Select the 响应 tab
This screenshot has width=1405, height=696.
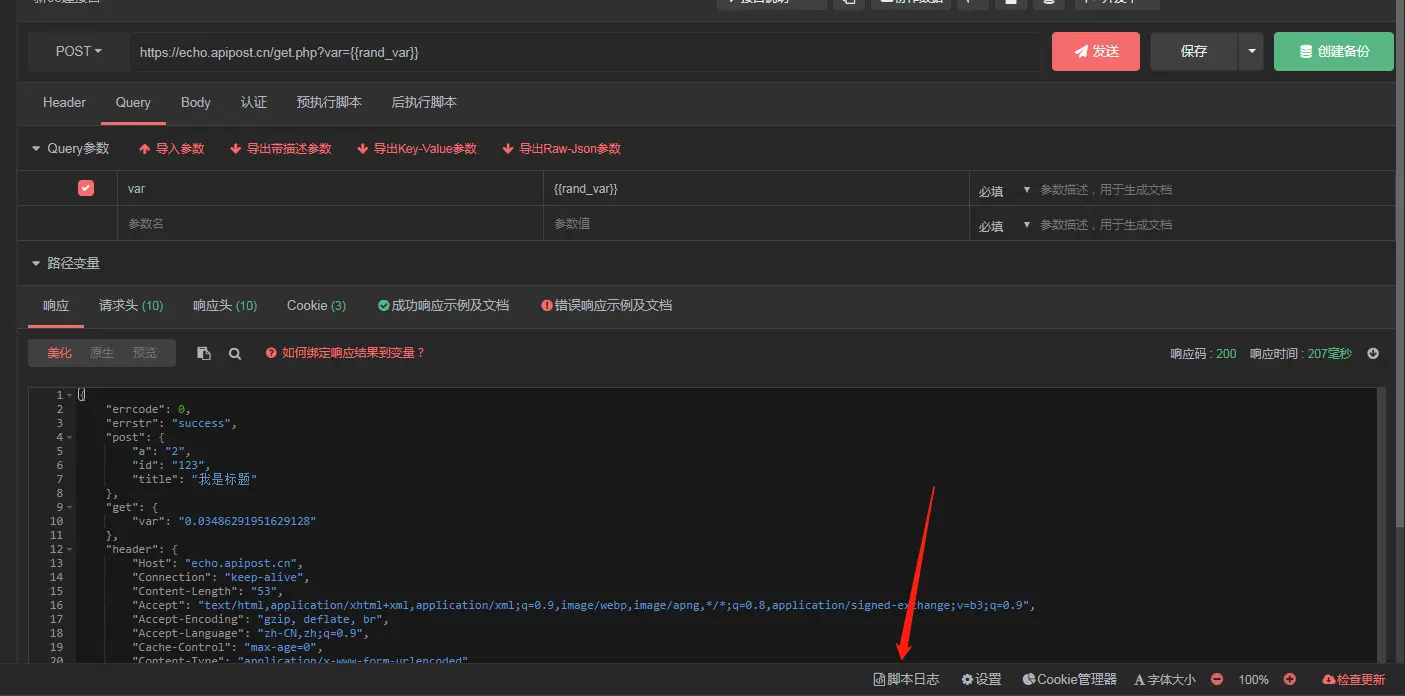56,305
